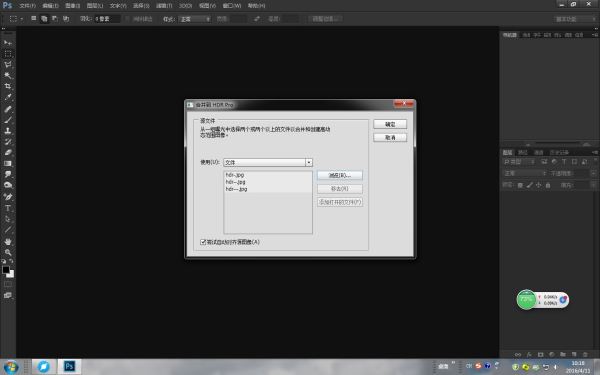This screenshot has height=375, width=600.
Task: Click the link layers icon at panel bottom
Action: tap(518, 355)
